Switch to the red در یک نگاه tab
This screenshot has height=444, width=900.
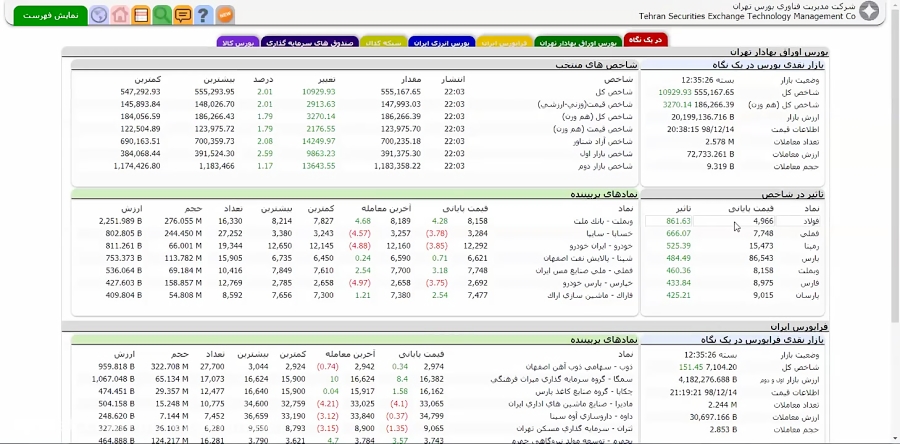pos(646,40)
